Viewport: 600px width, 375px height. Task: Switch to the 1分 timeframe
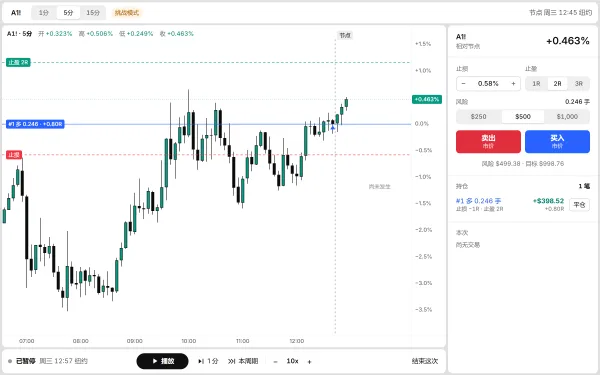tap(44, 13)
